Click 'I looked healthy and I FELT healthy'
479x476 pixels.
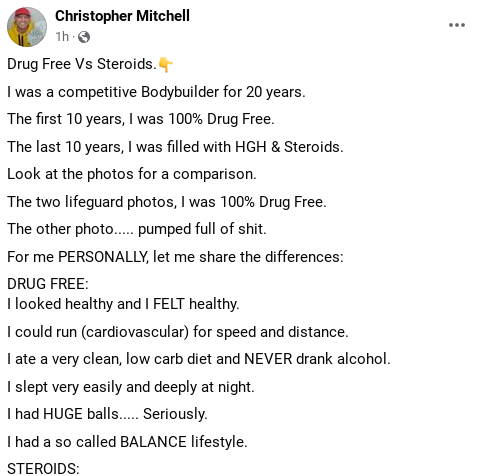pos(123,304)
